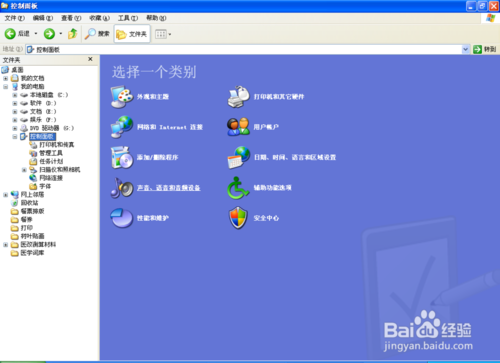
Task: Open Search (搜索) from the toolbar
Action: pos(97,34)
